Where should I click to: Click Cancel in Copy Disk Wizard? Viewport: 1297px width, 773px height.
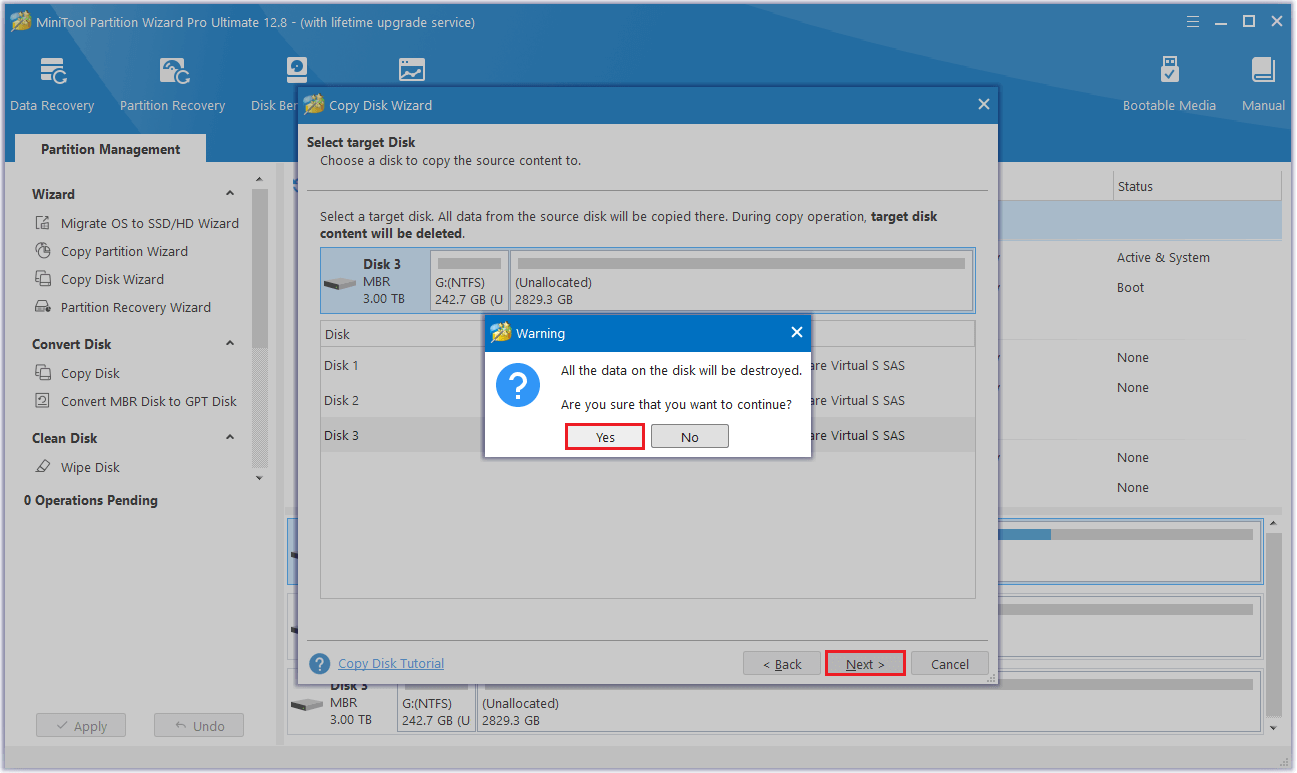(x=949, y=664)
